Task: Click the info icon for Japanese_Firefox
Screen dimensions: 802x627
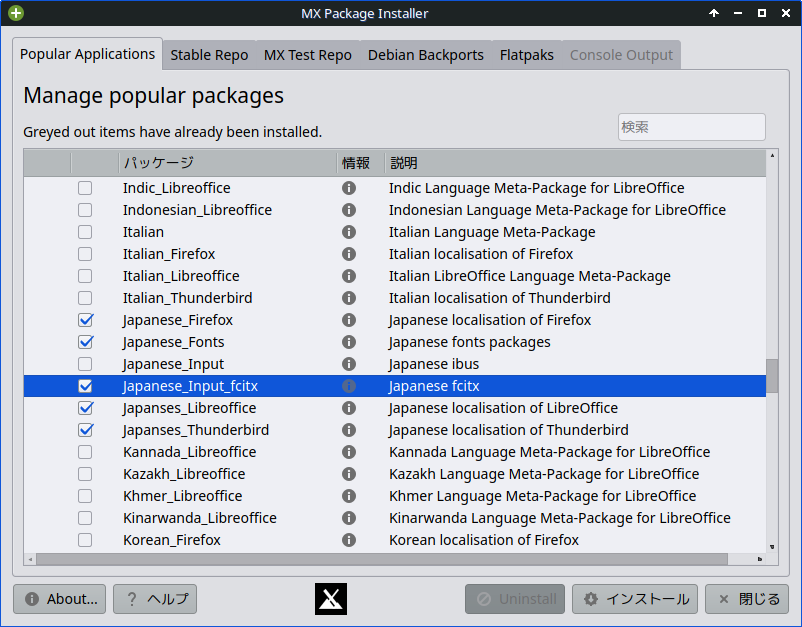Action: [x=349, y=320]
